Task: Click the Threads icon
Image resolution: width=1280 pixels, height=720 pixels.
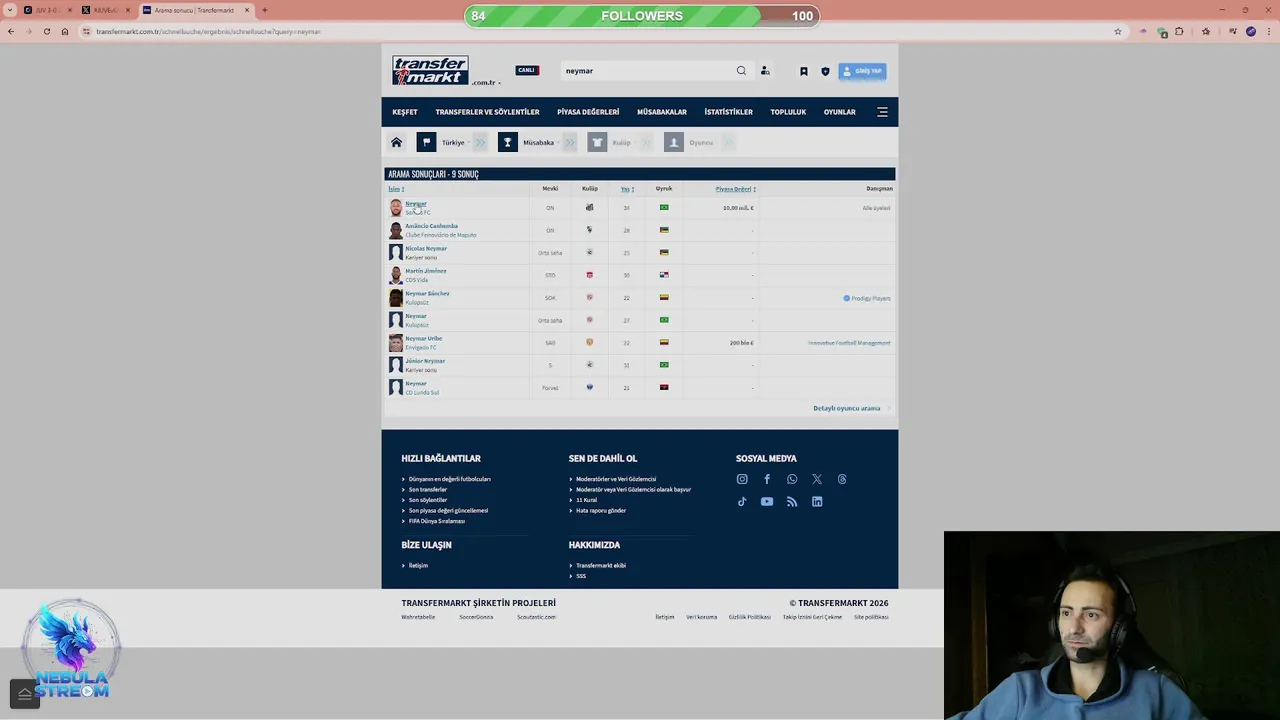Action: point(842,479)
